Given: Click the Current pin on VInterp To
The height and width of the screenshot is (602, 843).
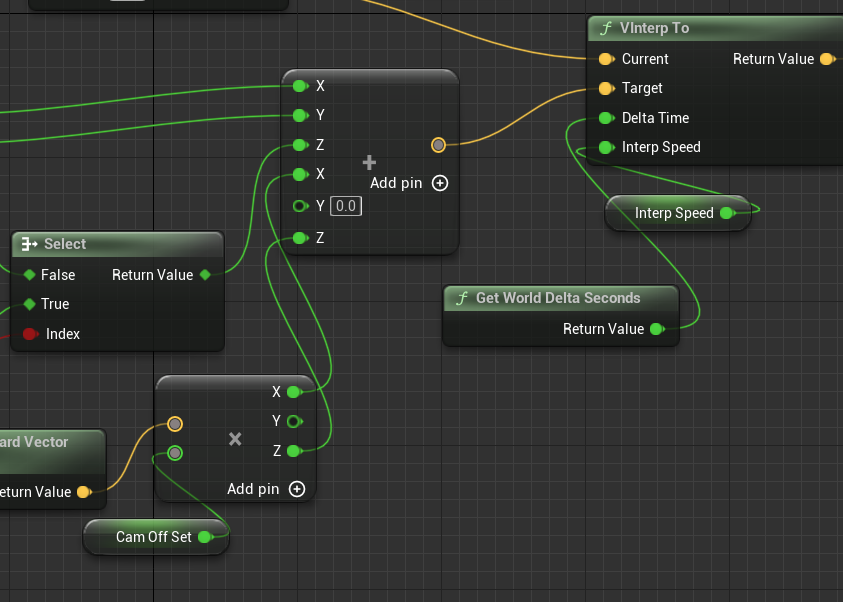Looking at the screenshot, I should [x=606, y=59].
